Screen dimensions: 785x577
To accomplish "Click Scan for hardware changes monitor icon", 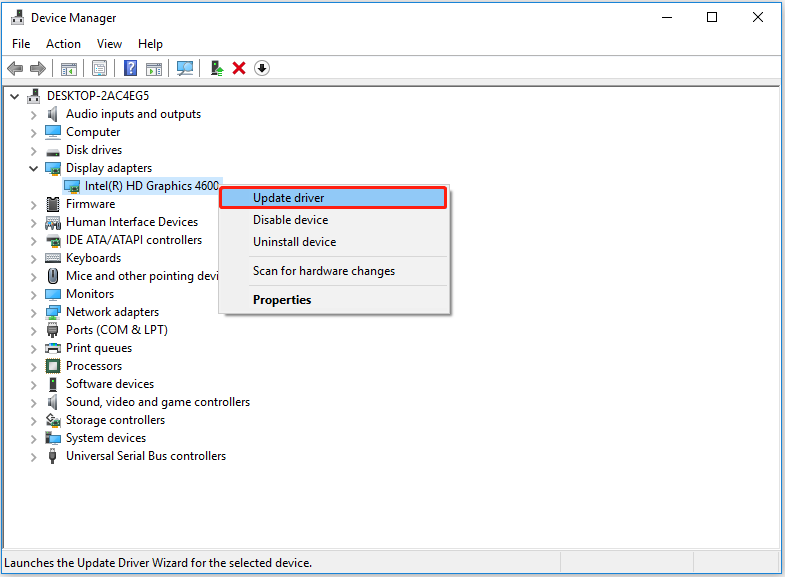I will click(x=185, y=68).
